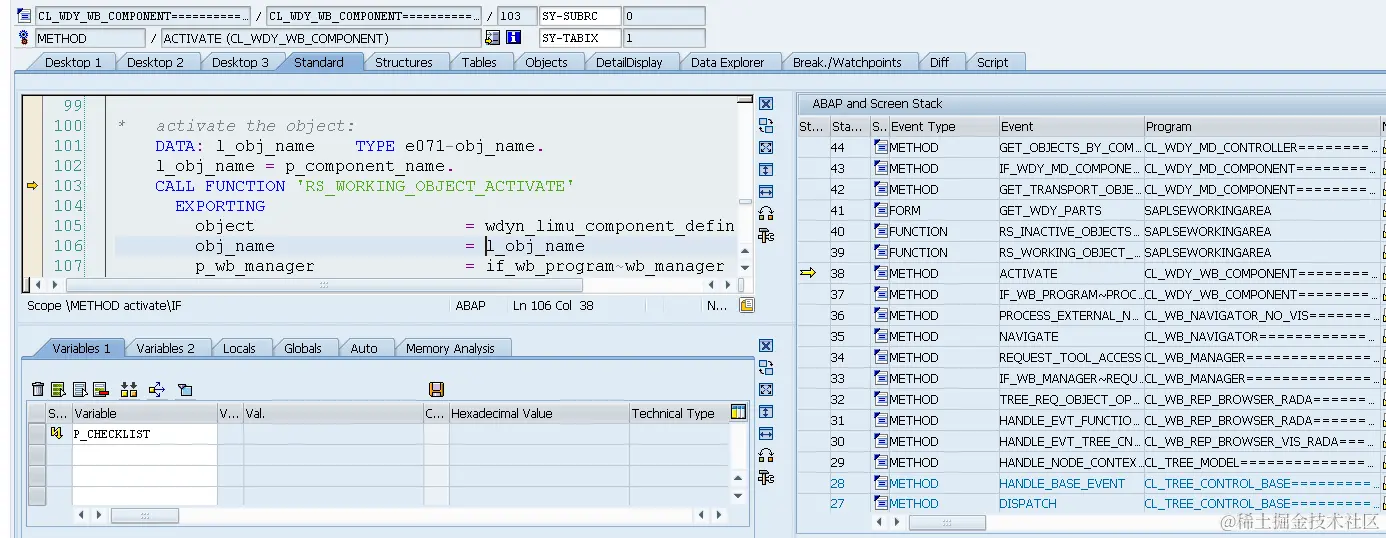1386x538 pixels.
Task: Exchange the source code tool
Action: pos(766,126)
